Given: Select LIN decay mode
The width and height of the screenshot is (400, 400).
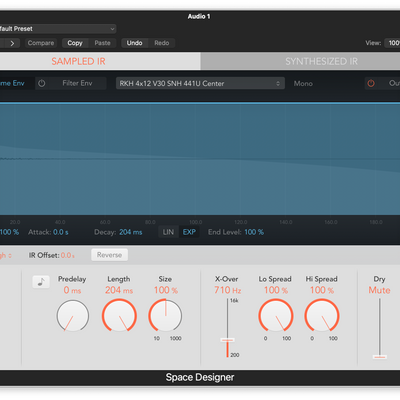Looking at the screenshot, I should tap(168, 232).
